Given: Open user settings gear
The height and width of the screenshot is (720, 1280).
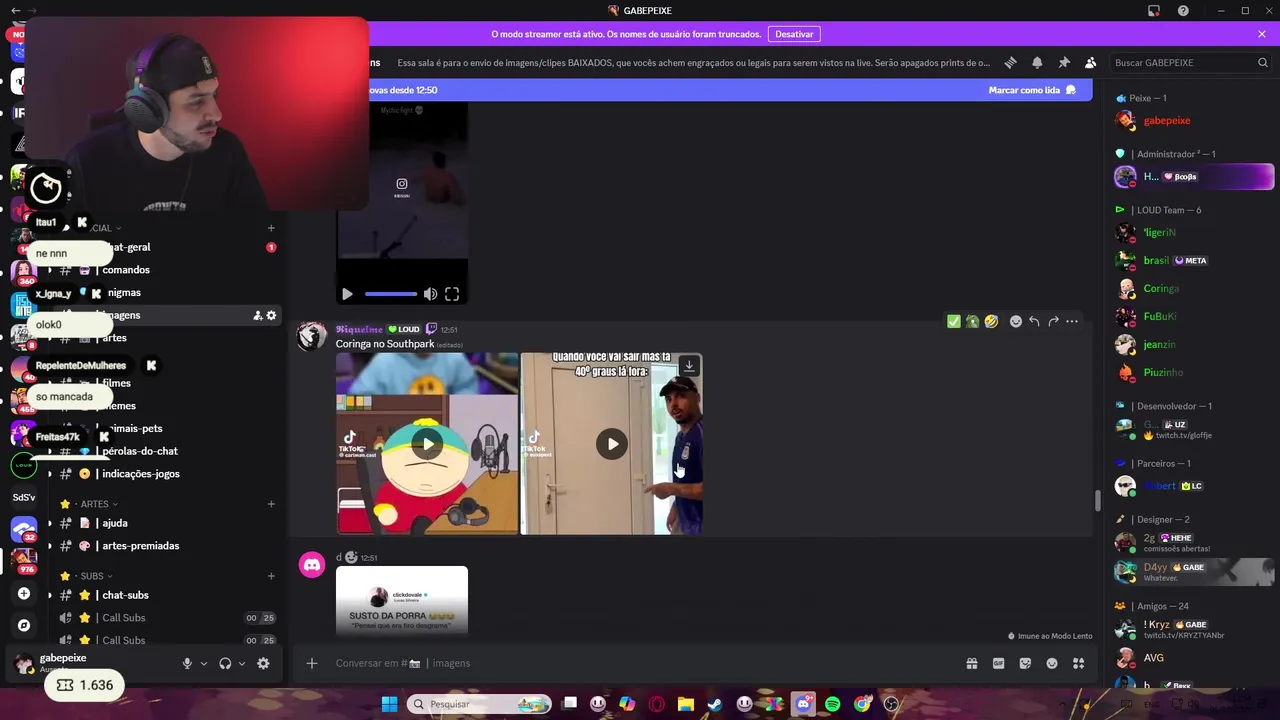Looking at the screenshot, I should point(263,663).
